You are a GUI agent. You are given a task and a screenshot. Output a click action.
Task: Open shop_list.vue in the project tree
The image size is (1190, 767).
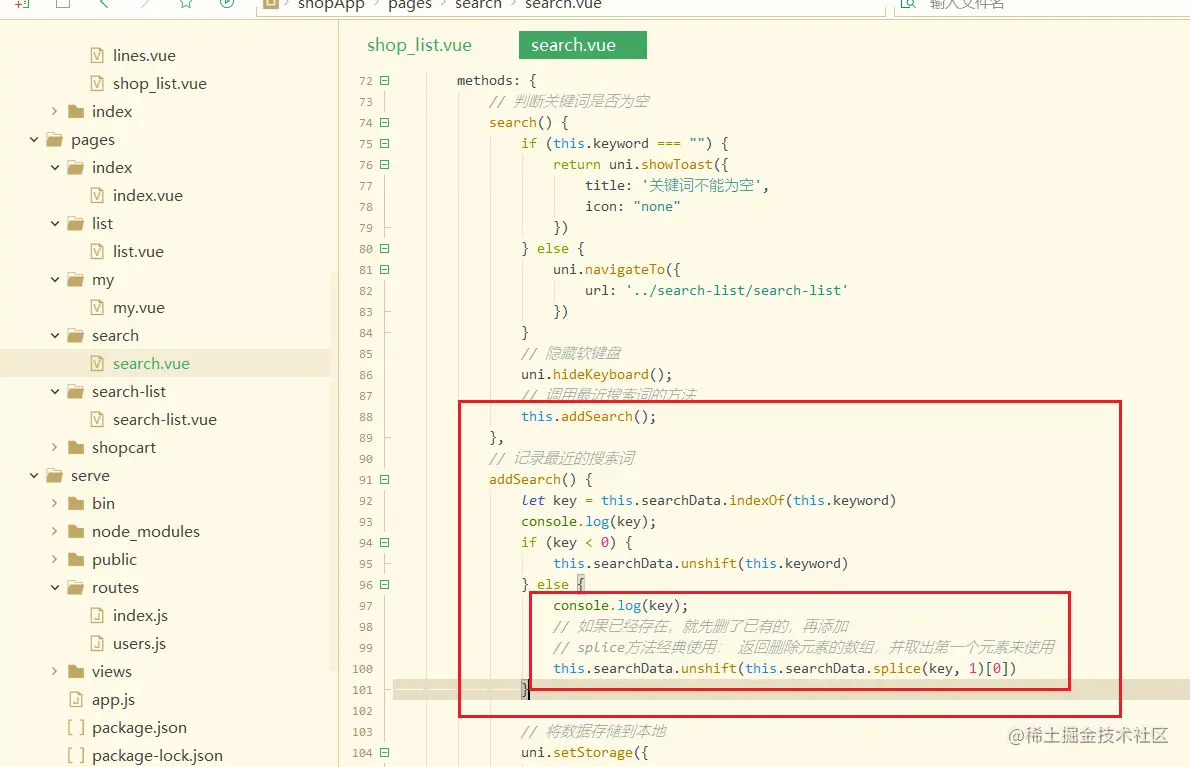click(159, 83)
